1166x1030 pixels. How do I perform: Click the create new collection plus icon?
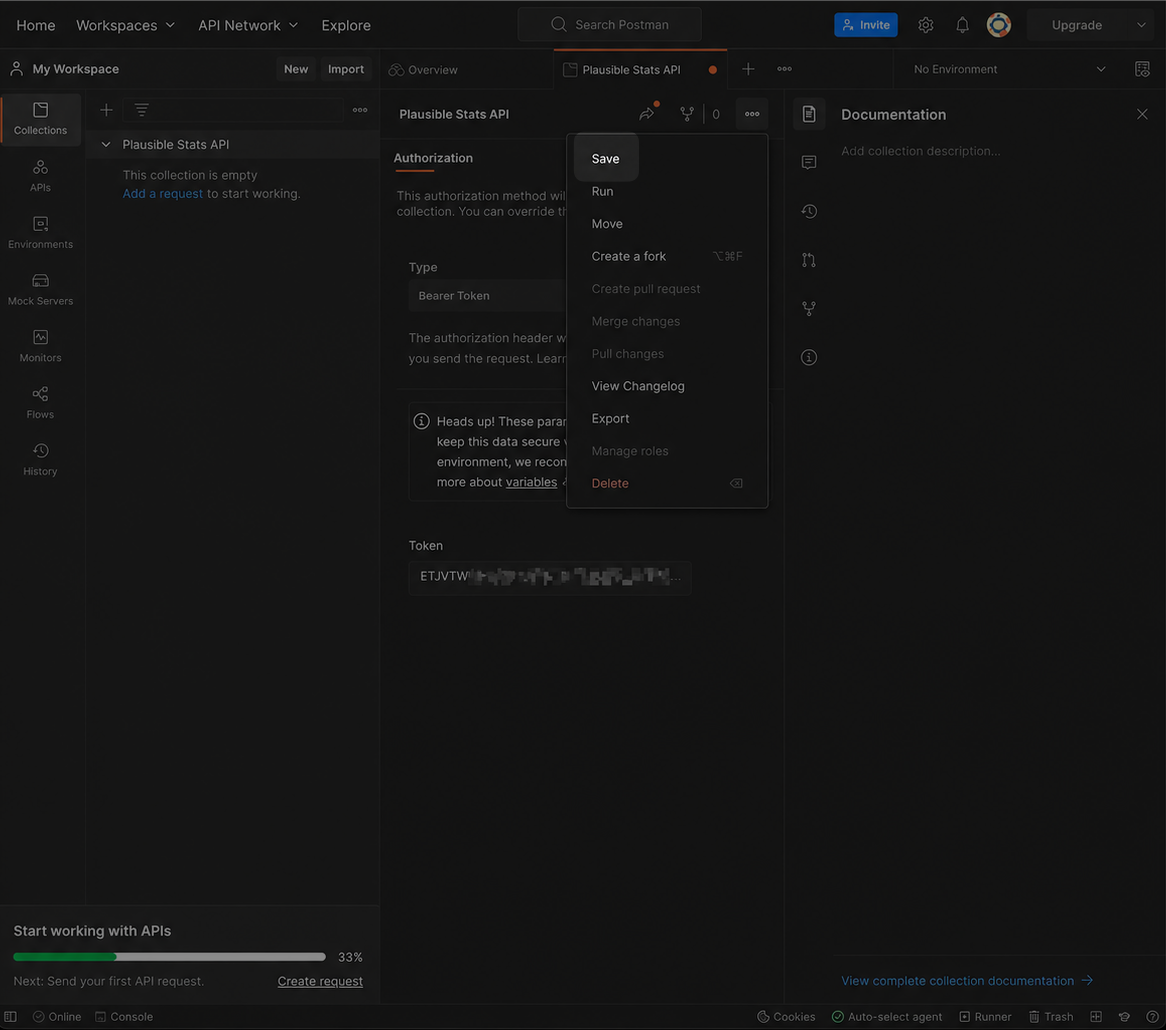(106, 110)
